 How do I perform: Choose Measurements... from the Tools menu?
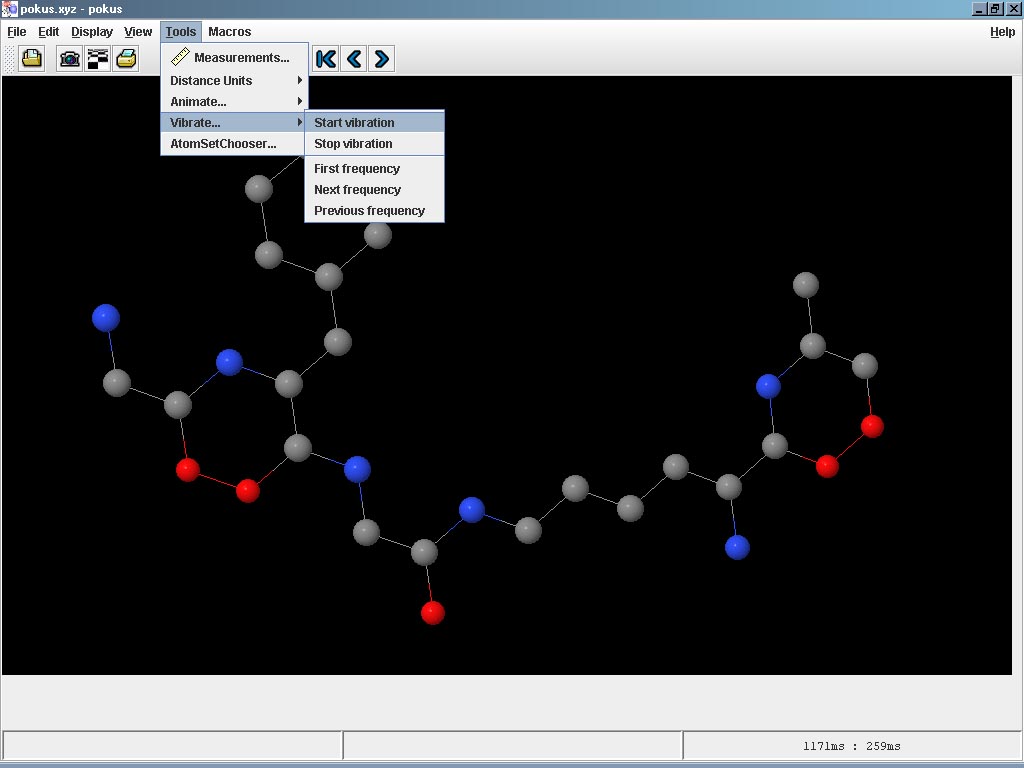(x=234, y=57)
